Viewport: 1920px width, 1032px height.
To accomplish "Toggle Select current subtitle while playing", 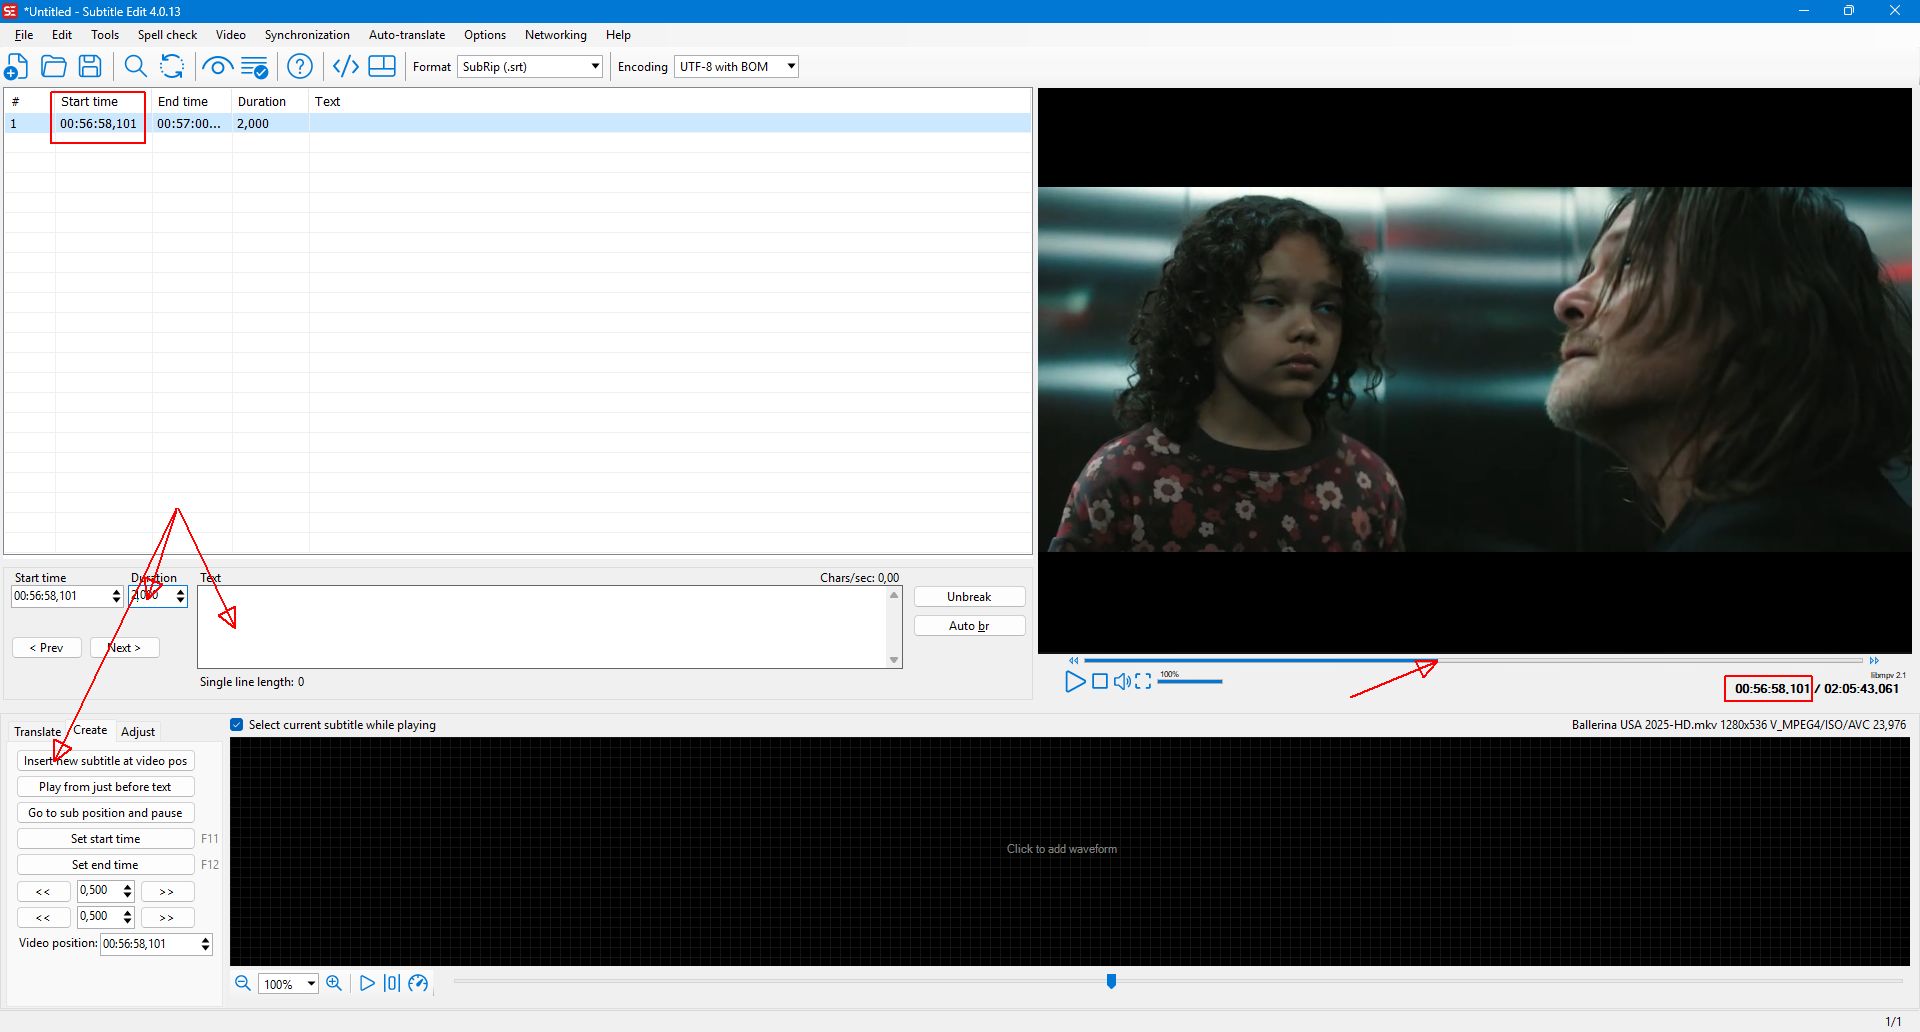I will point(237,725).
